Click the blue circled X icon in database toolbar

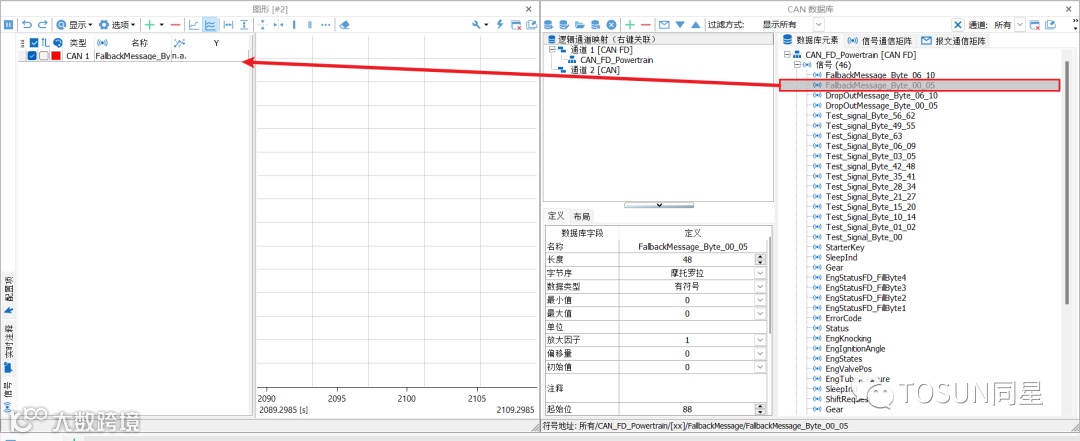(610, 24)
